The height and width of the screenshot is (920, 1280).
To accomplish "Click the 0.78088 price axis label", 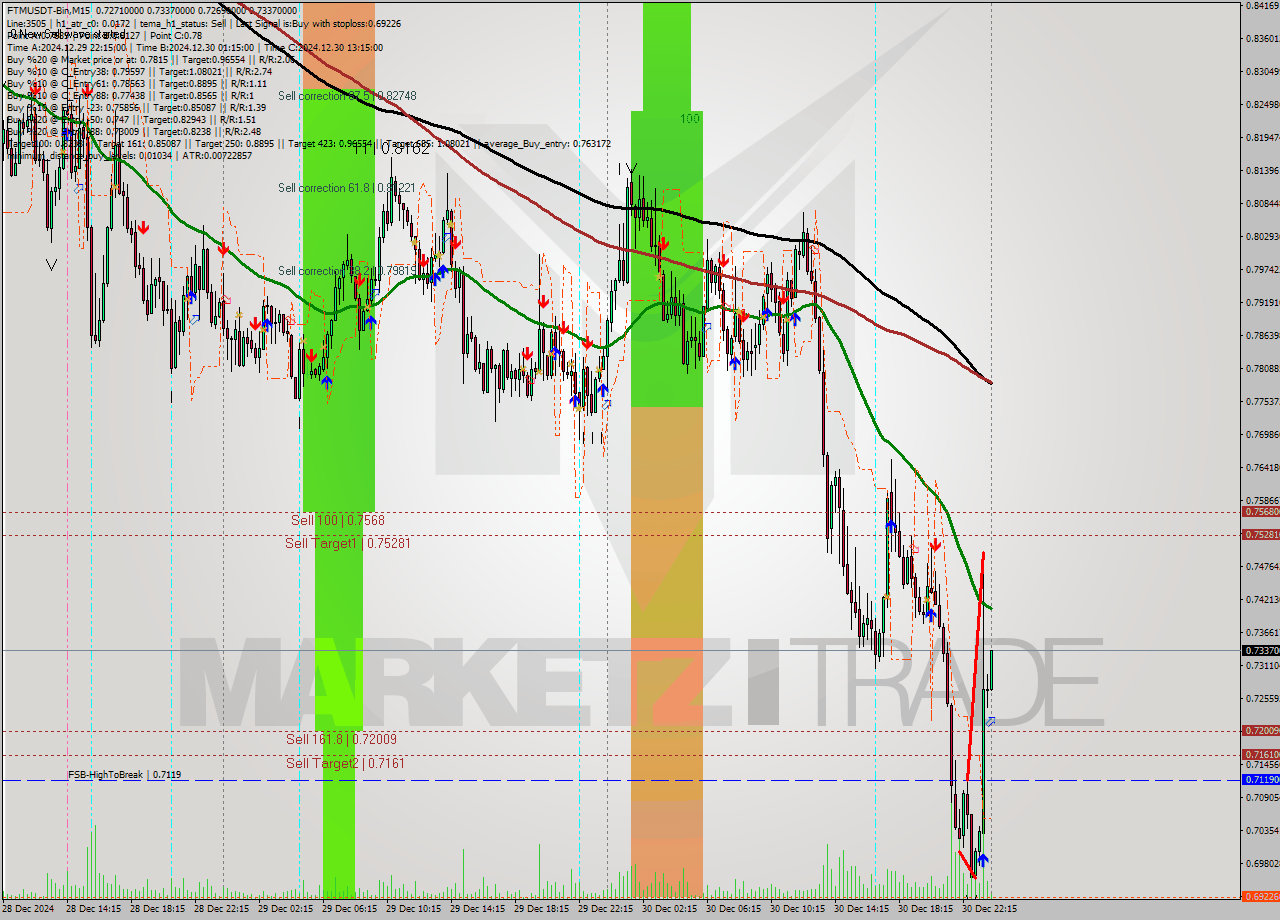I will click(x=1263, y=368).
